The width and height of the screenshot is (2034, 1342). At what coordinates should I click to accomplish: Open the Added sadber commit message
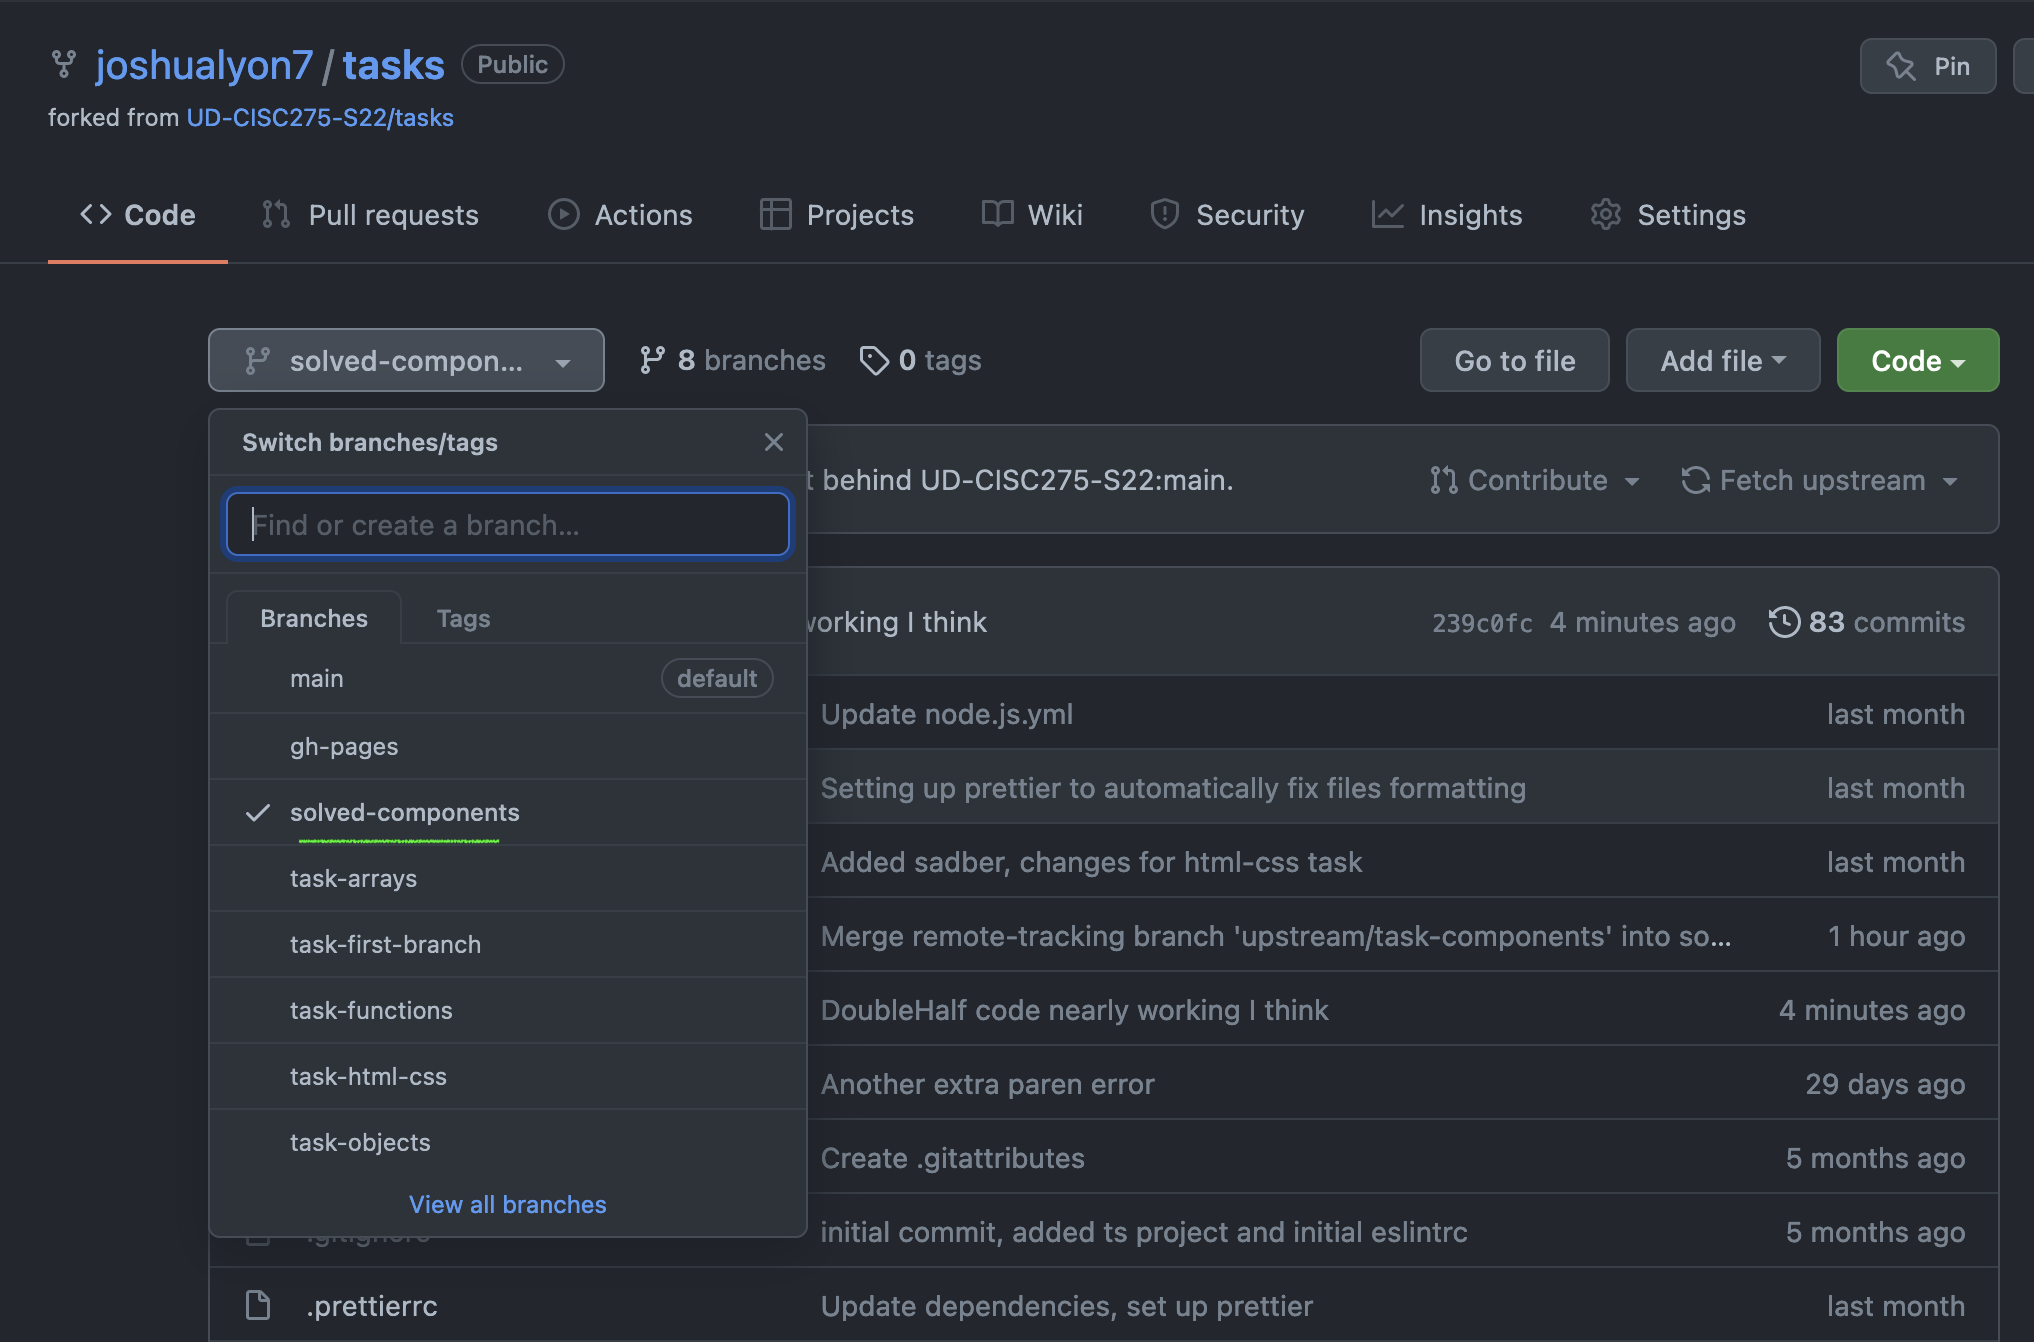[x=1091, y=862]
